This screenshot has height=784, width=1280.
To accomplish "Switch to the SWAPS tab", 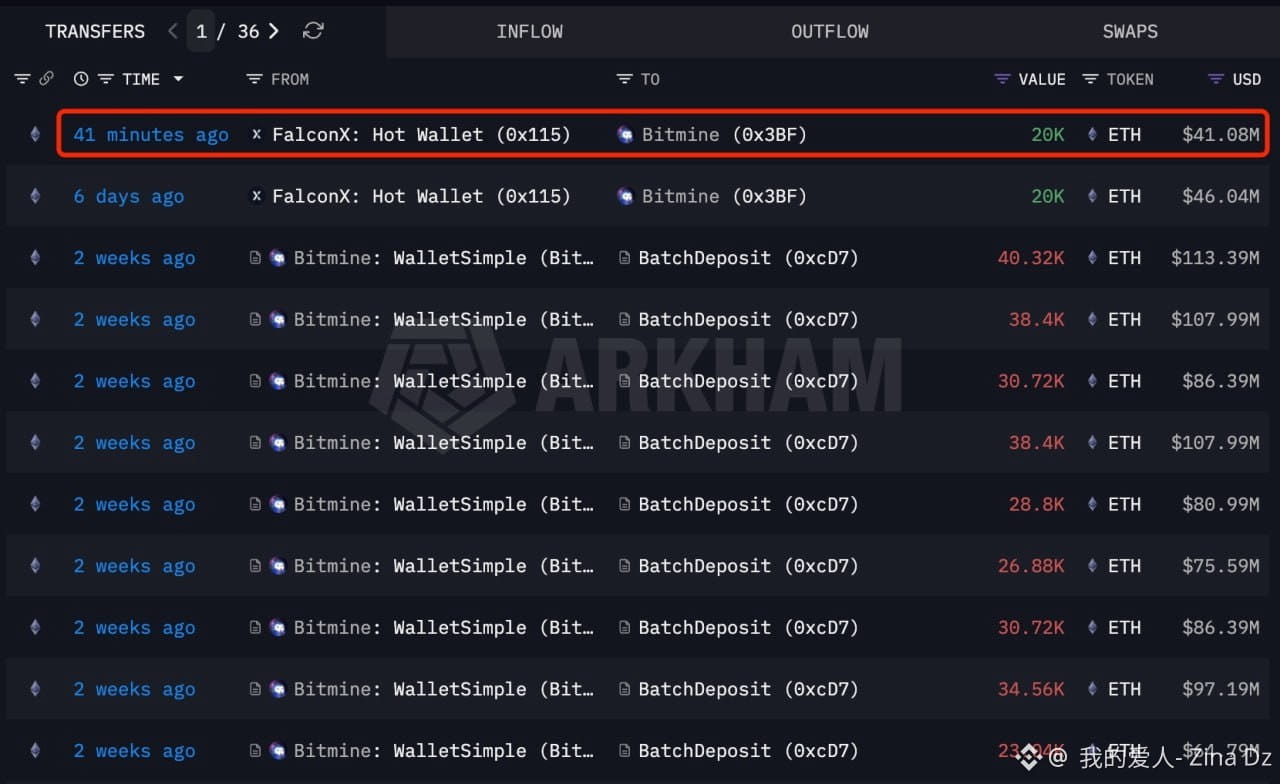I will click(x=1130, y=31).
